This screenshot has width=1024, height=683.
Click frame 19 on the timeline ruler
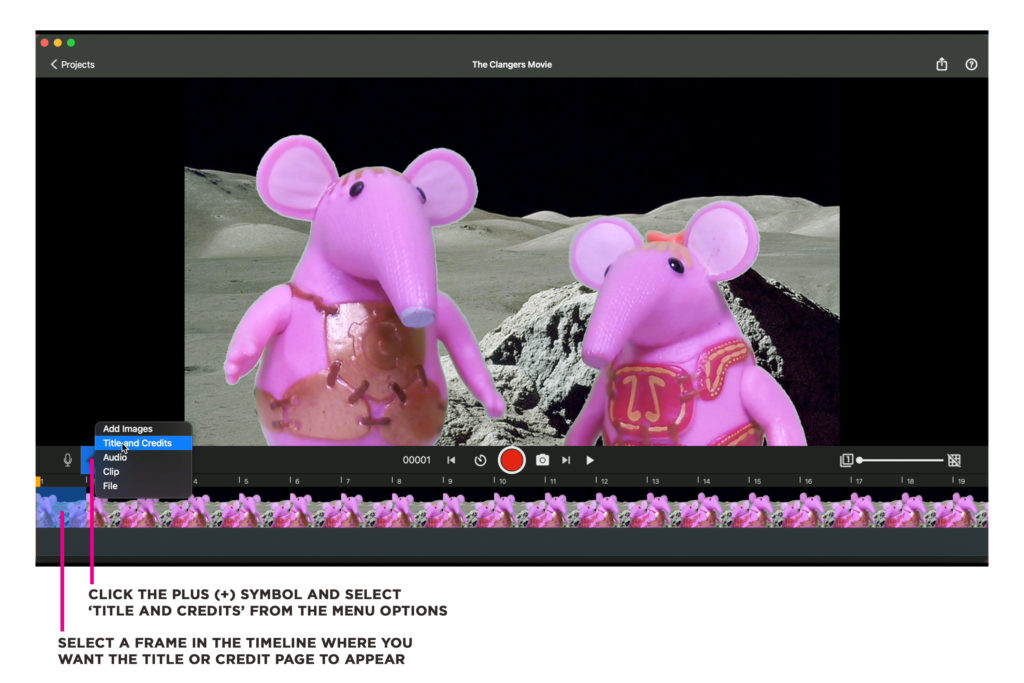(x=959, y=481)
